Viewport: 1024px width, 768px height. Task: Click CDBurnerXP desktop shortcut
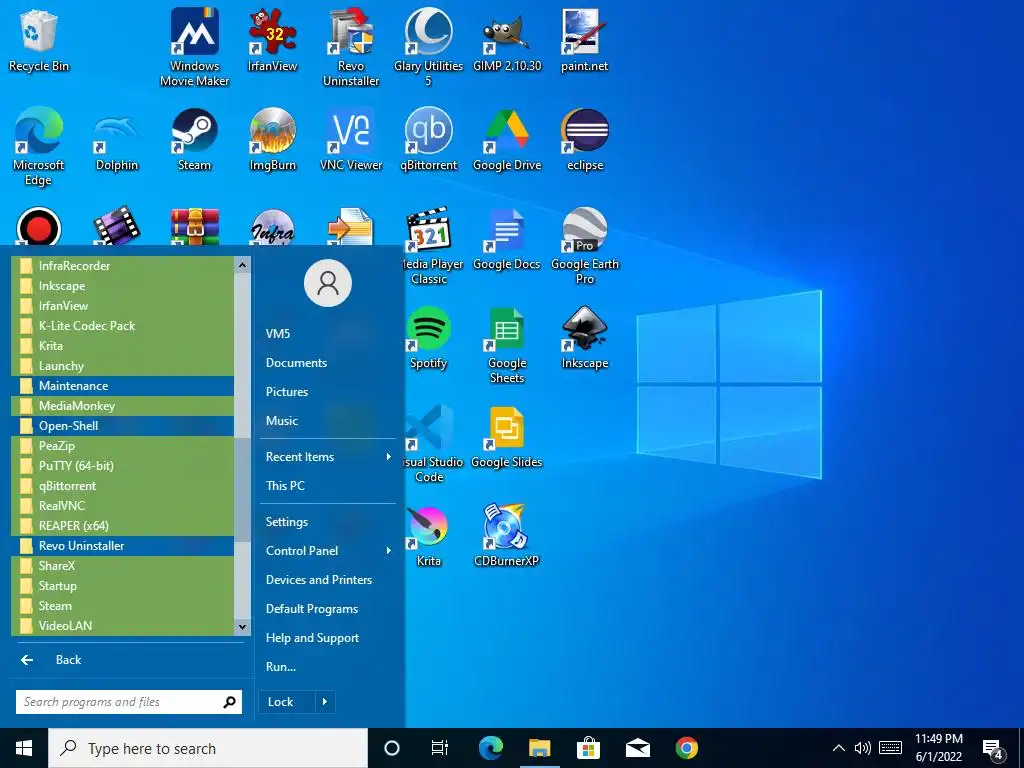[x=507, y=537]
